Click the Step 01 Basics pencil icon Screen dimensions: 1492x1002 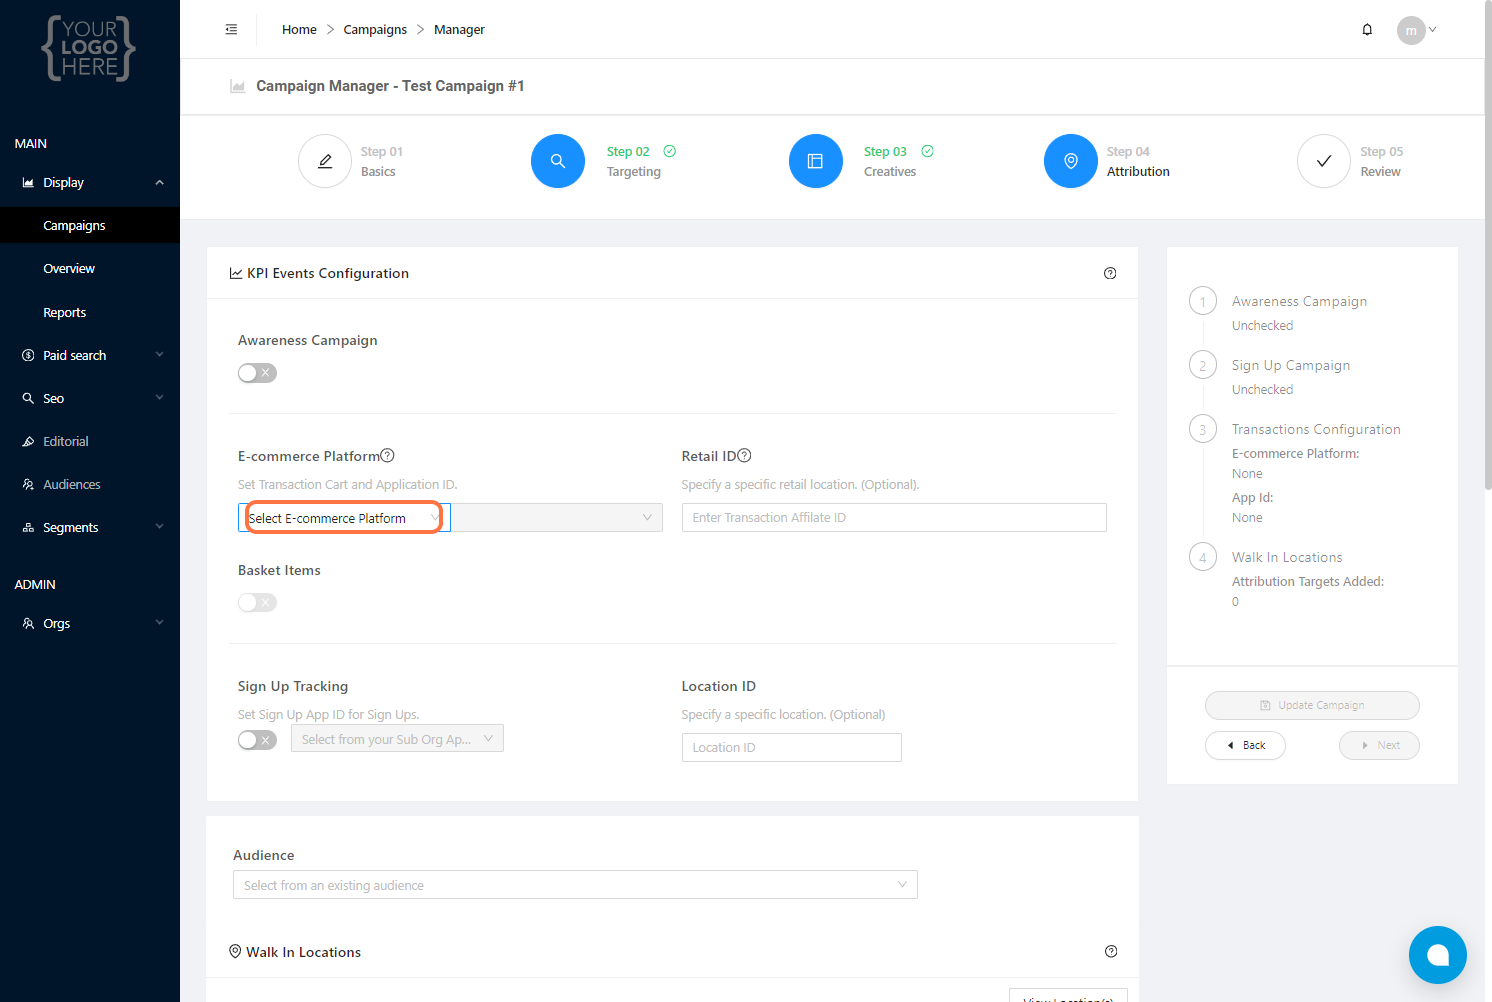(x=325, y=161)
